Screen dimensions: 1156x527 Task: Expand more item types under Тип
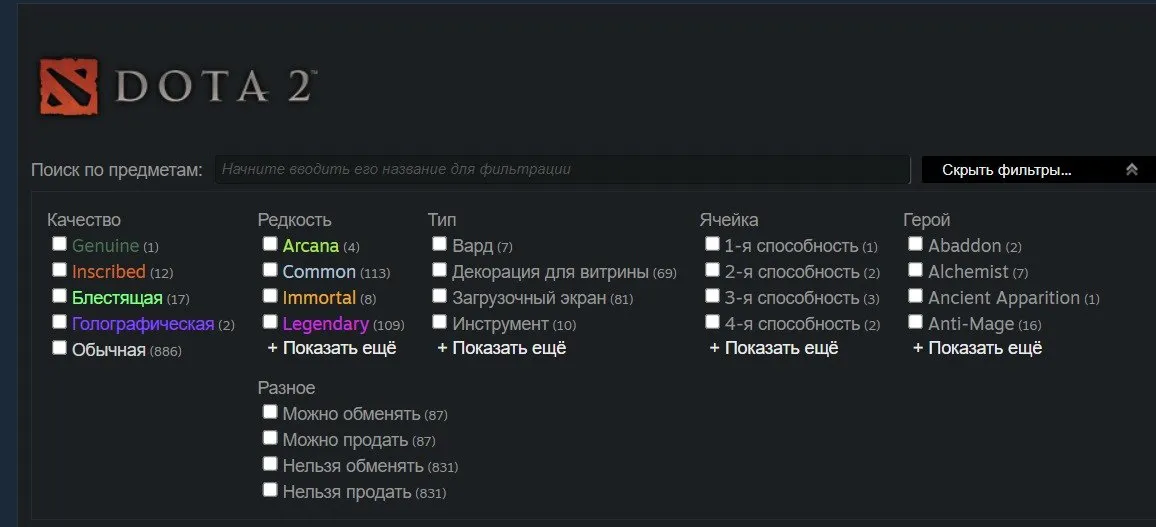pyautogui.click(x=501, y=348)
